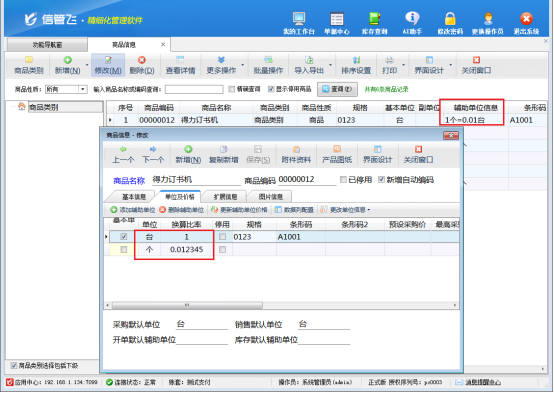This screenshot has height=393, width=554.
Task: Open 消息提醒中心 in the status bar
Action: (478, 382)
